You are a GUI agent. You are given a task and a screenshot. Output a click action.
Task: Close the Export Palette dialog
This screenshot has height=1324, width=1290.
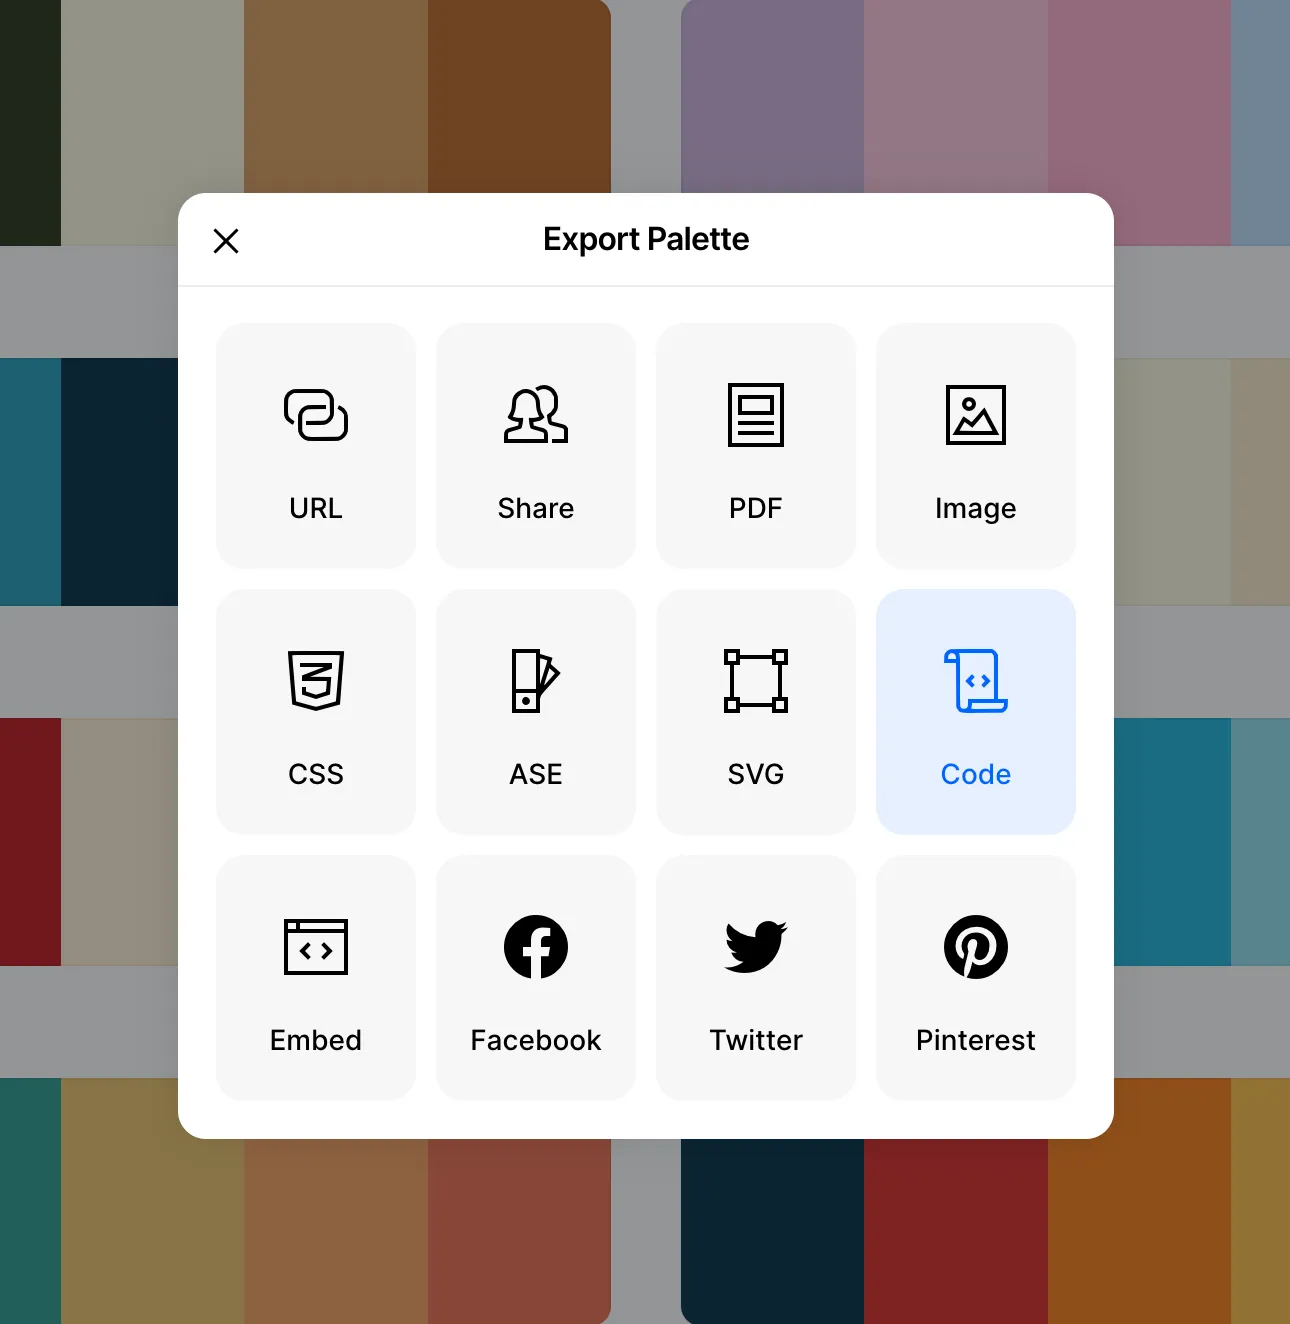click(225, 241)
